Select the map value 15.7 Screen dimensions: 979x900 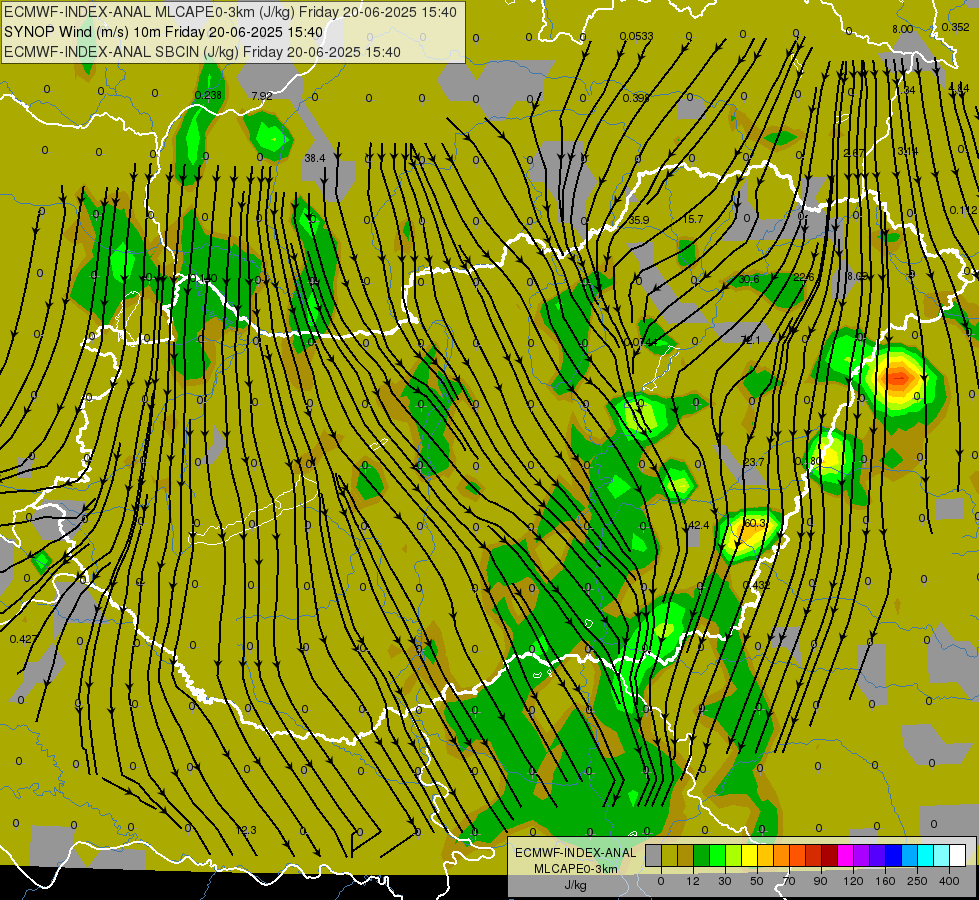692,219
